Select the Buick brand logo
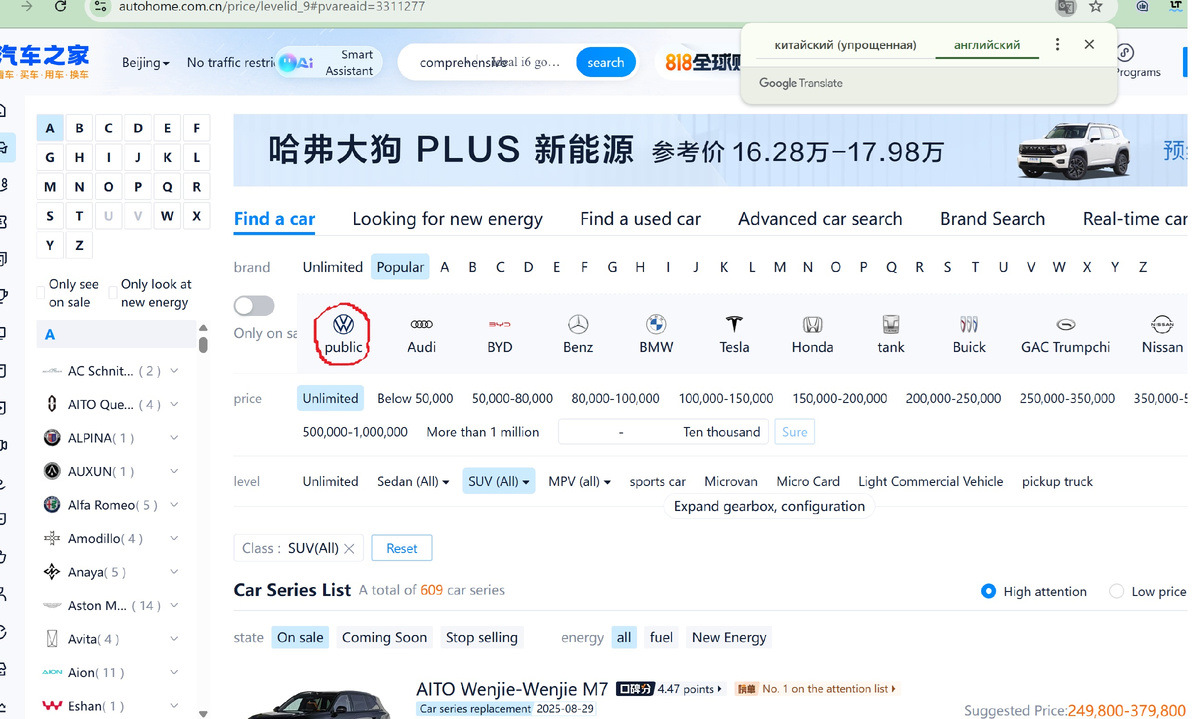Screen dimensions: 1200x719 coord(968,324)
